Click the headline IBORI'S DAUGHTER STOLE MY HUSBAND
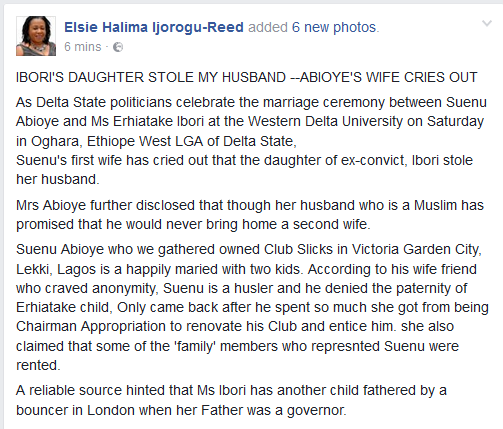The image size is (503, 429). pyautogui.click(x=151, y=77)
